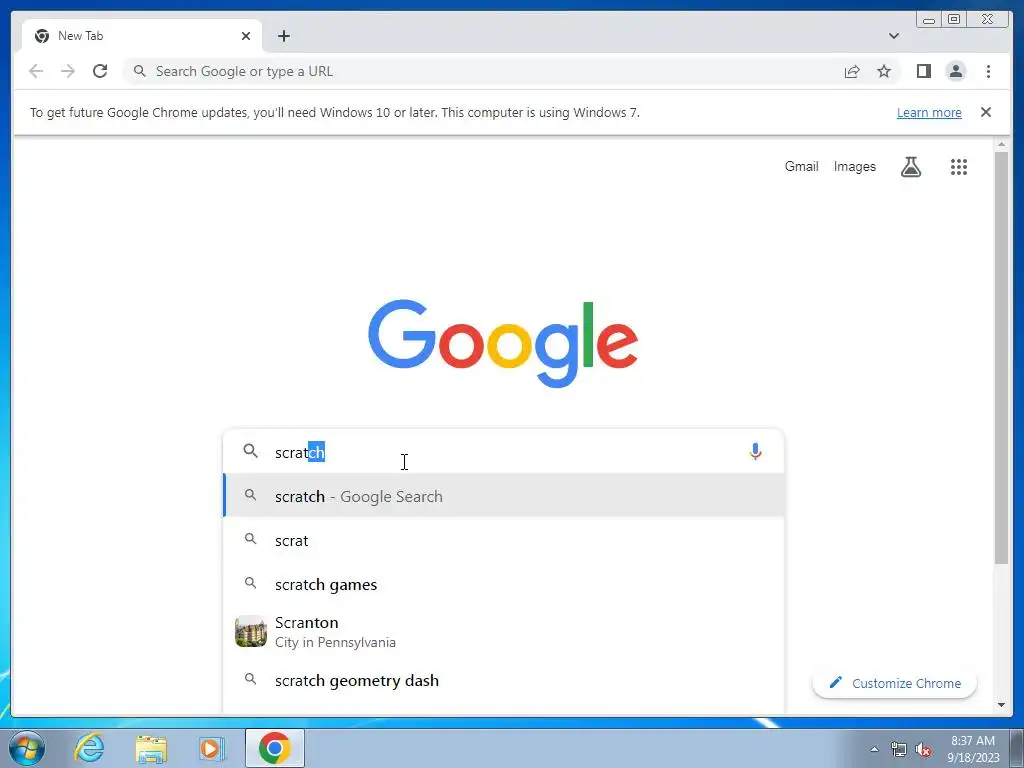Toggle the Chrome side panel

[x=923, y=71]
